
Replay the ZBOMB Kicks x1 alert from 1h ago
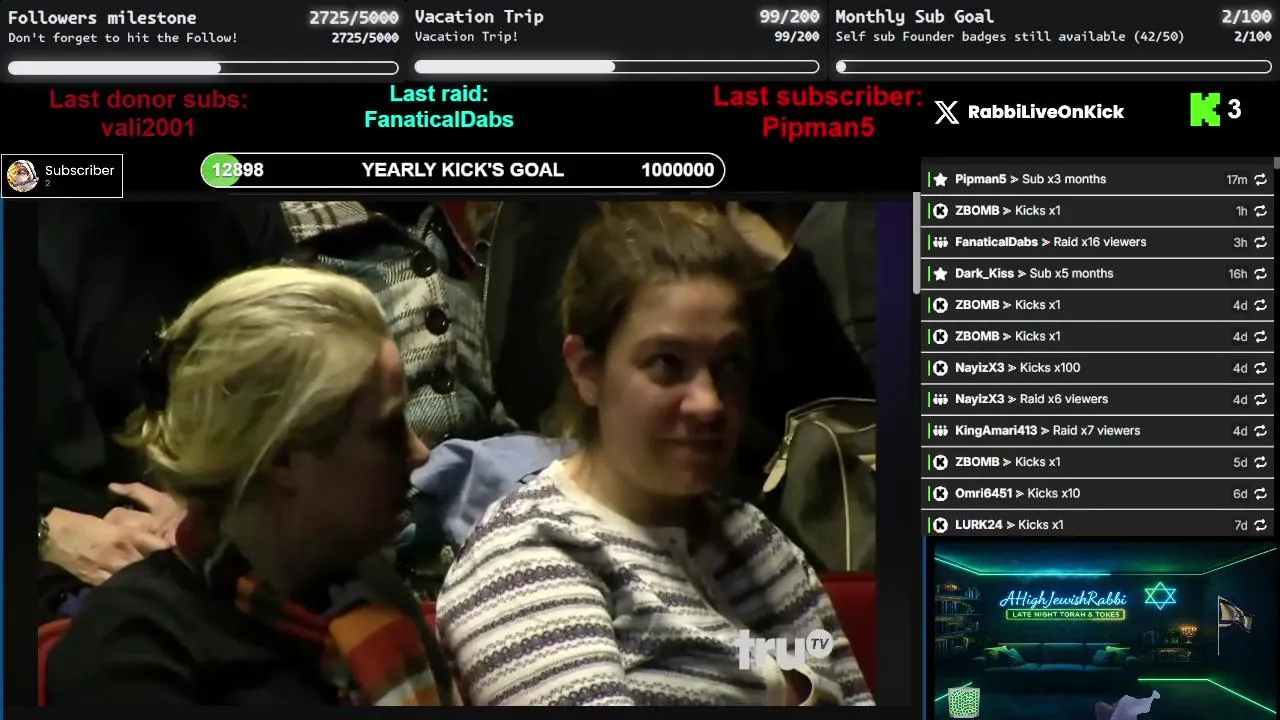(x=1260, y=211)
